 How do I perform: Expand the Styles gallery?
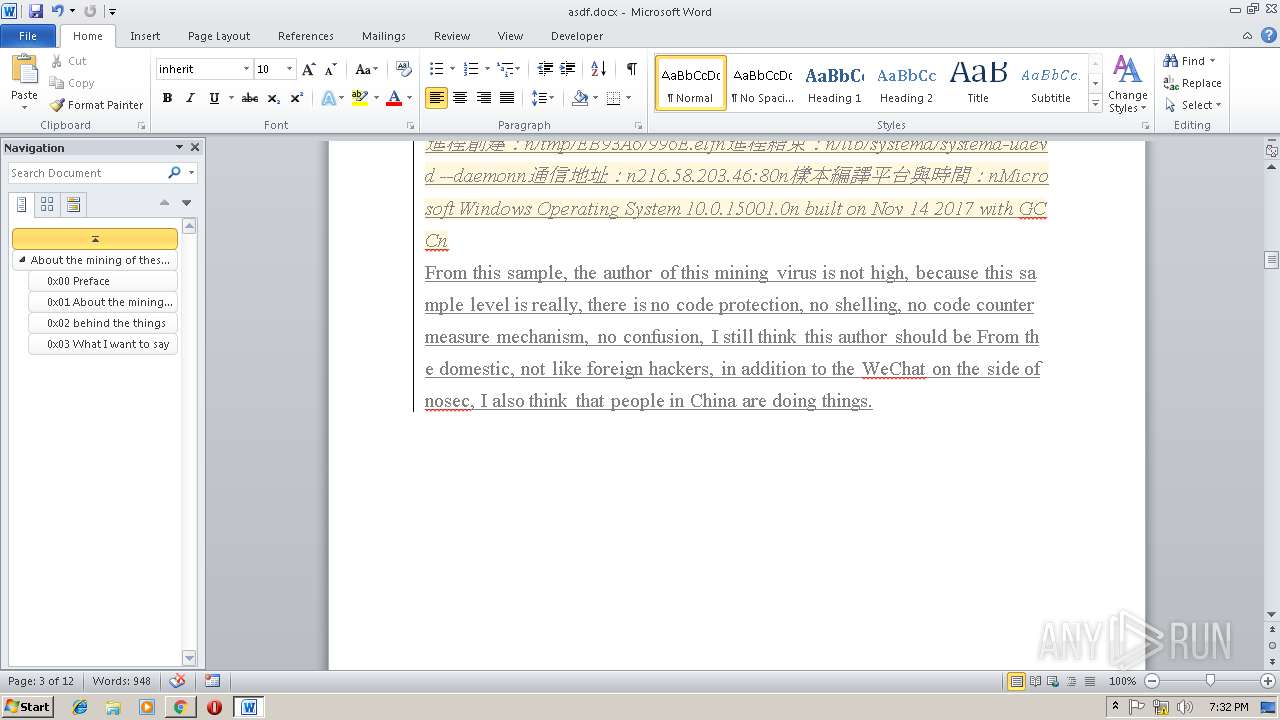[x=1095, y=104]
